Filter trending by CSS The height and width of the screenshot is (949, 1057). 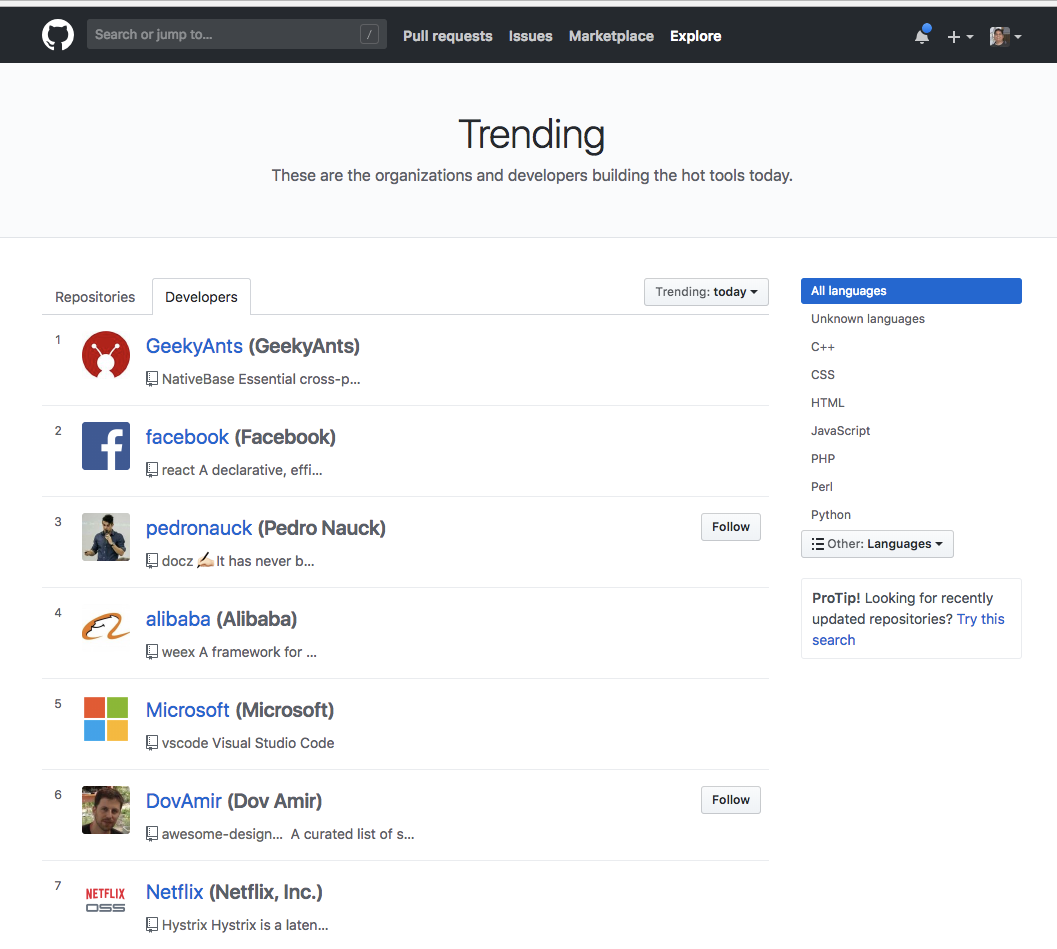[x=822, y=375]
